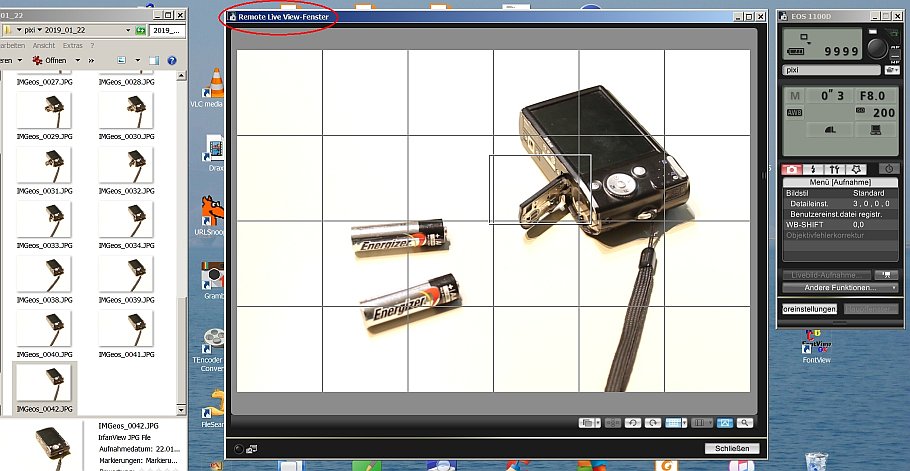Screen dimensions: 910x471
Task: Click the AWB white balance setting
Action: coord(795,113)
